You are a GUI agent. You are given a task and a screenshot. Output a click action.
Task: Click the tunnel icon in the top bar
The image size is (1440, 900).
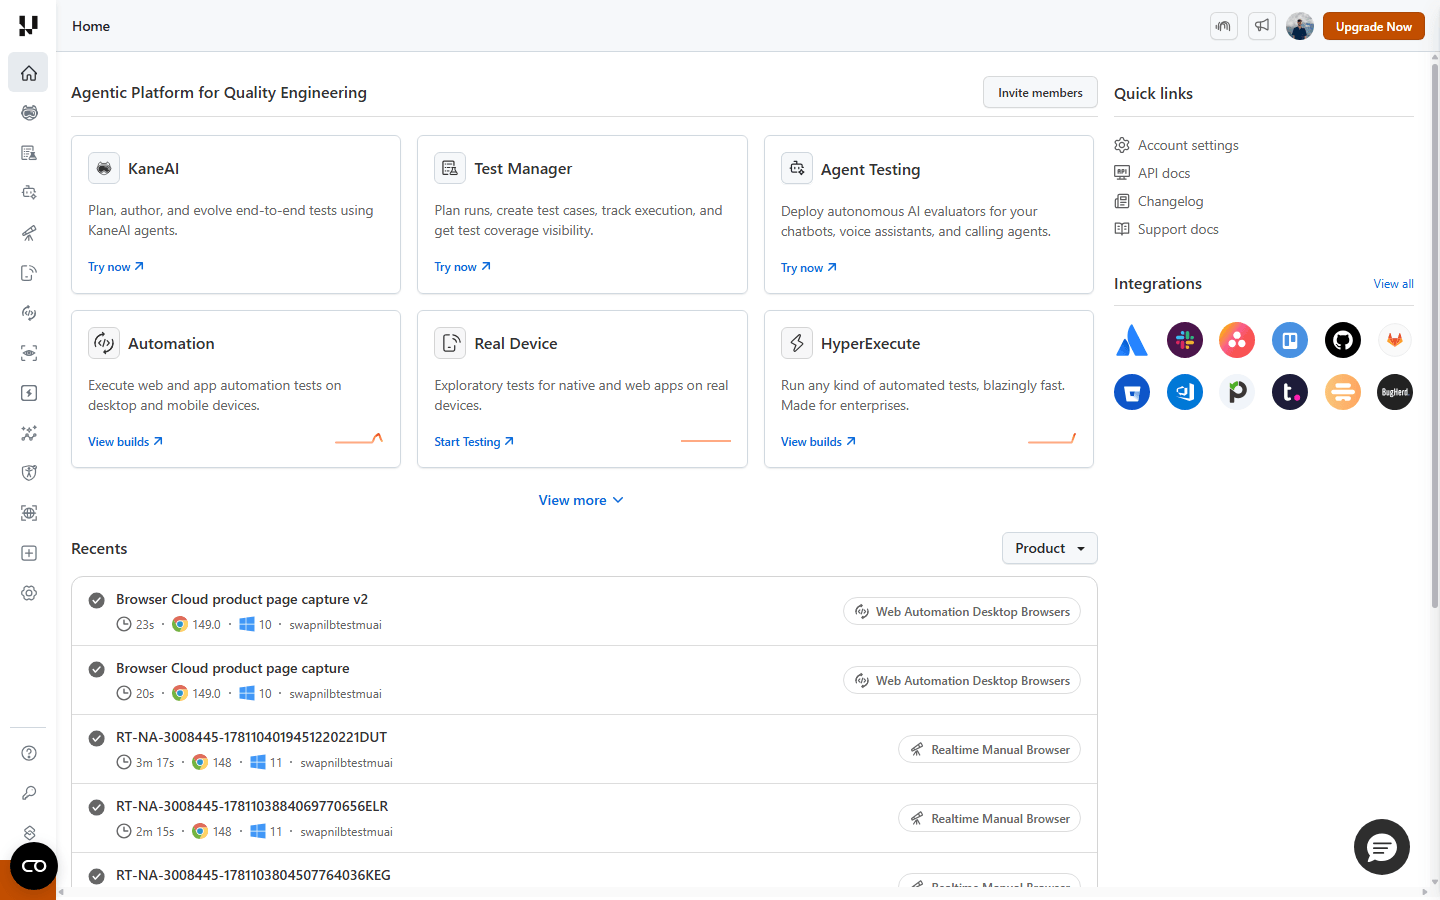point(1224,26)
